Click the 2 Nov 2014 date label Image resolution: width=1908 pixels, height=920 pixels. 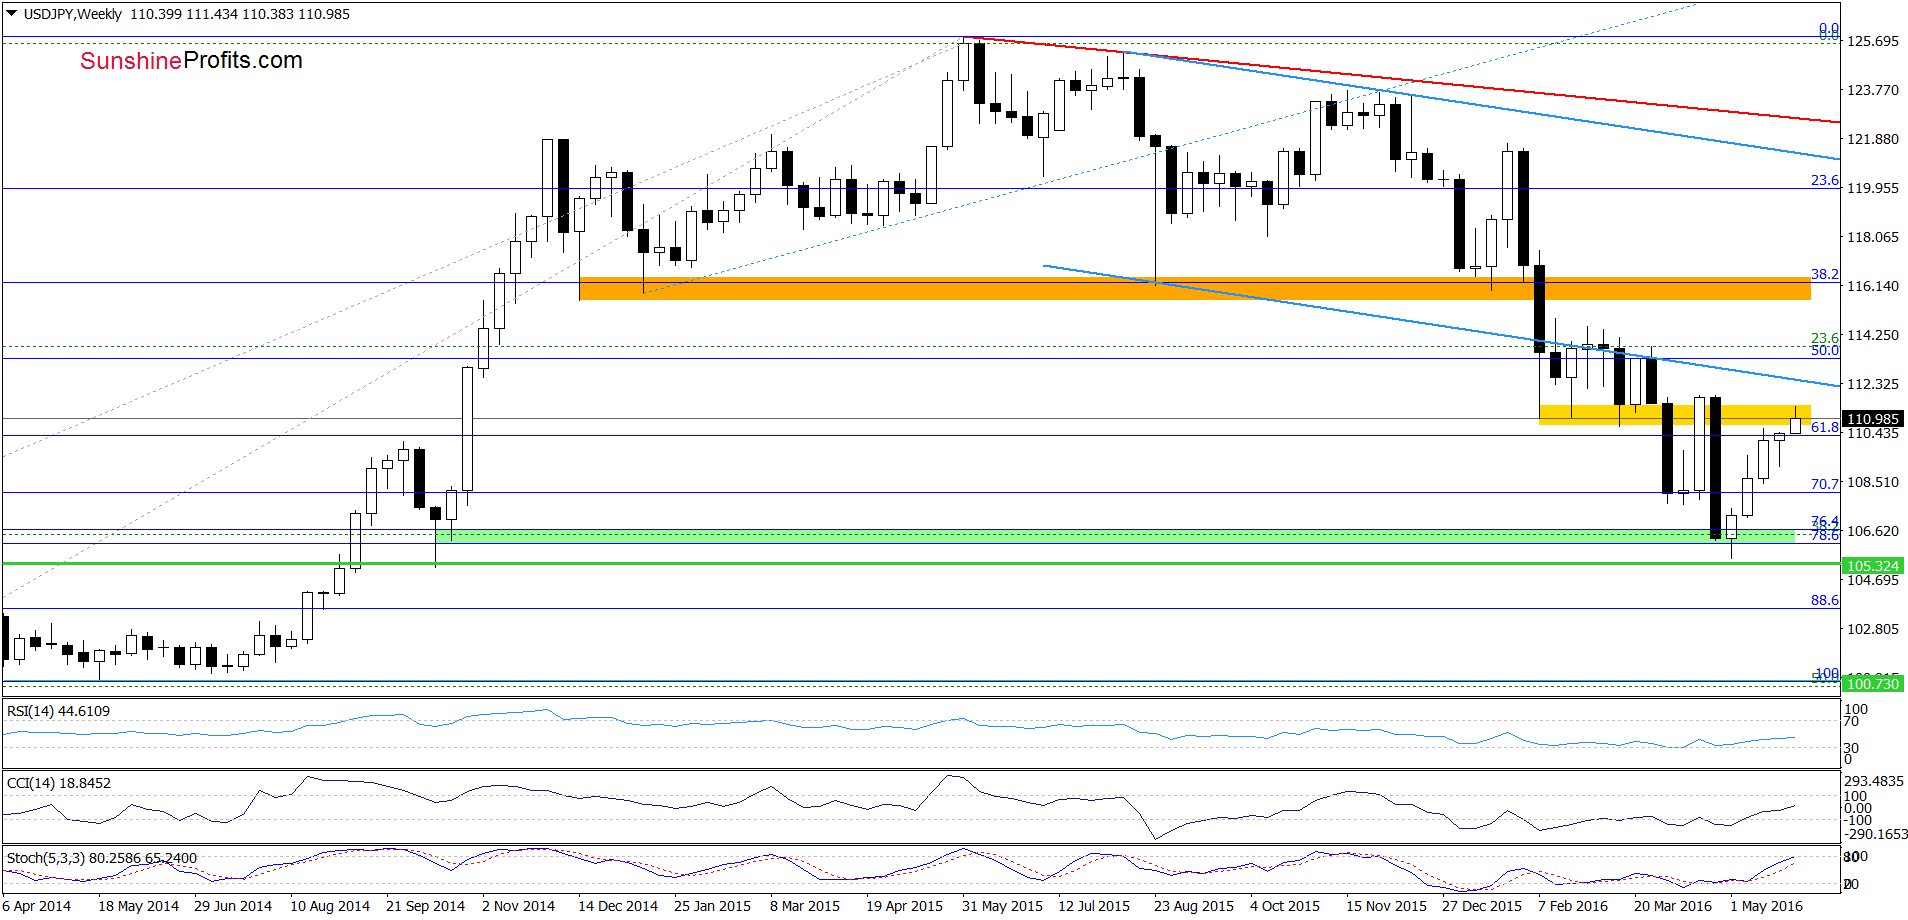coord(518,906)
